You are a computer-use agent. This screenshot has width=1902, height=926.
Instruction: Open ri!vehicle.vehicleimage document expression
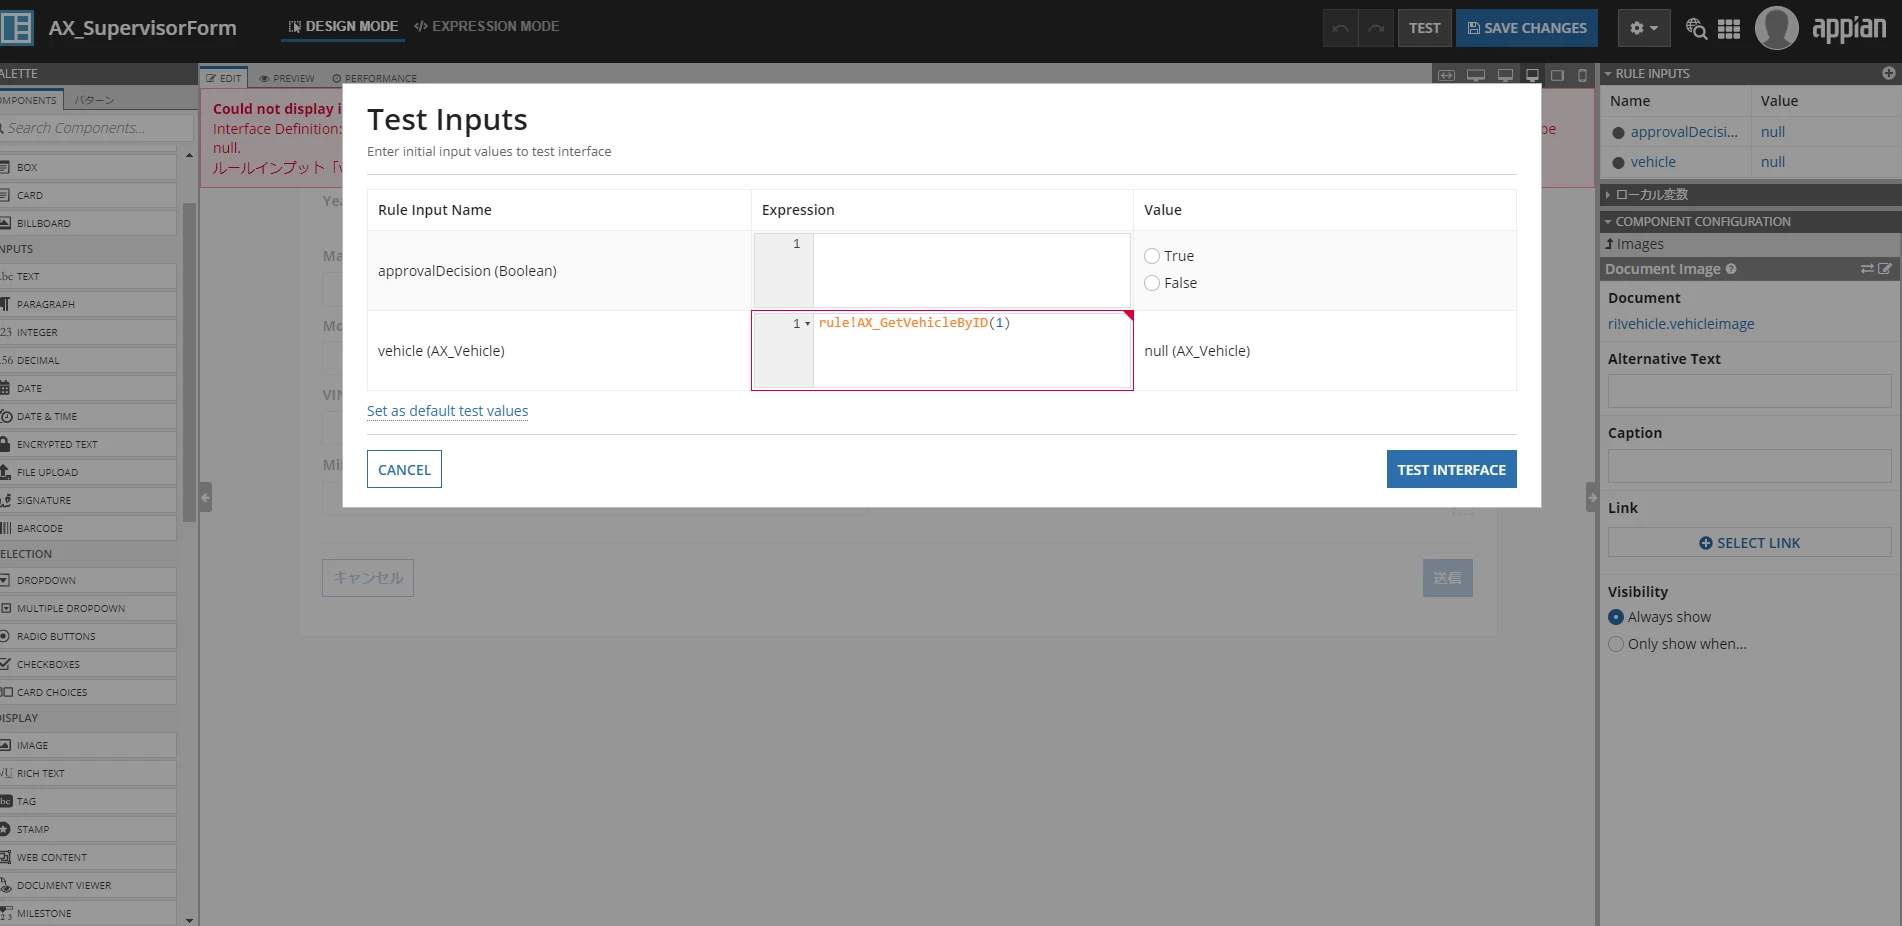[1681, 324]
